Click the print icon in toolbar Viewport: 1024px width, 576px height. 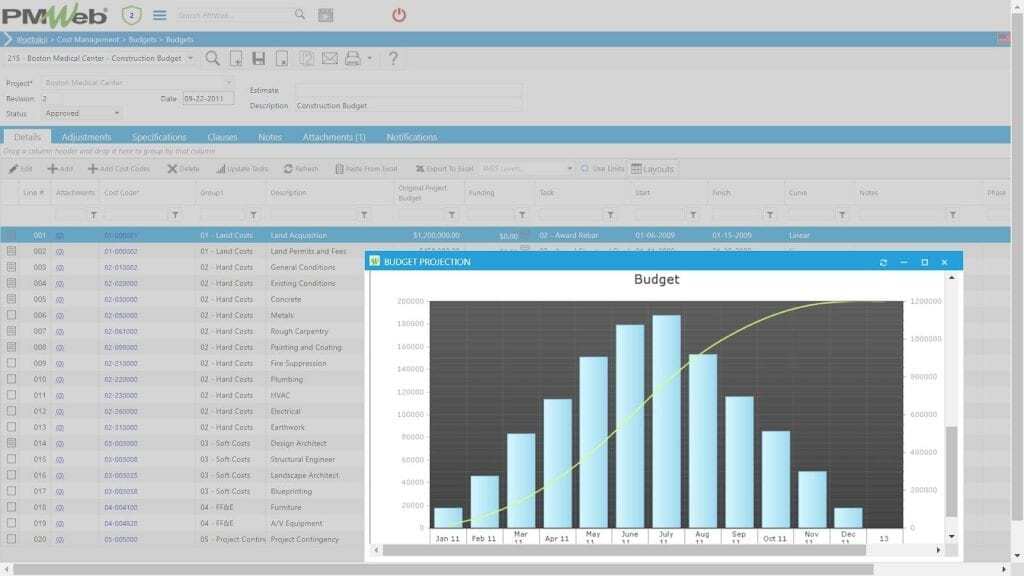click(352, 59)
